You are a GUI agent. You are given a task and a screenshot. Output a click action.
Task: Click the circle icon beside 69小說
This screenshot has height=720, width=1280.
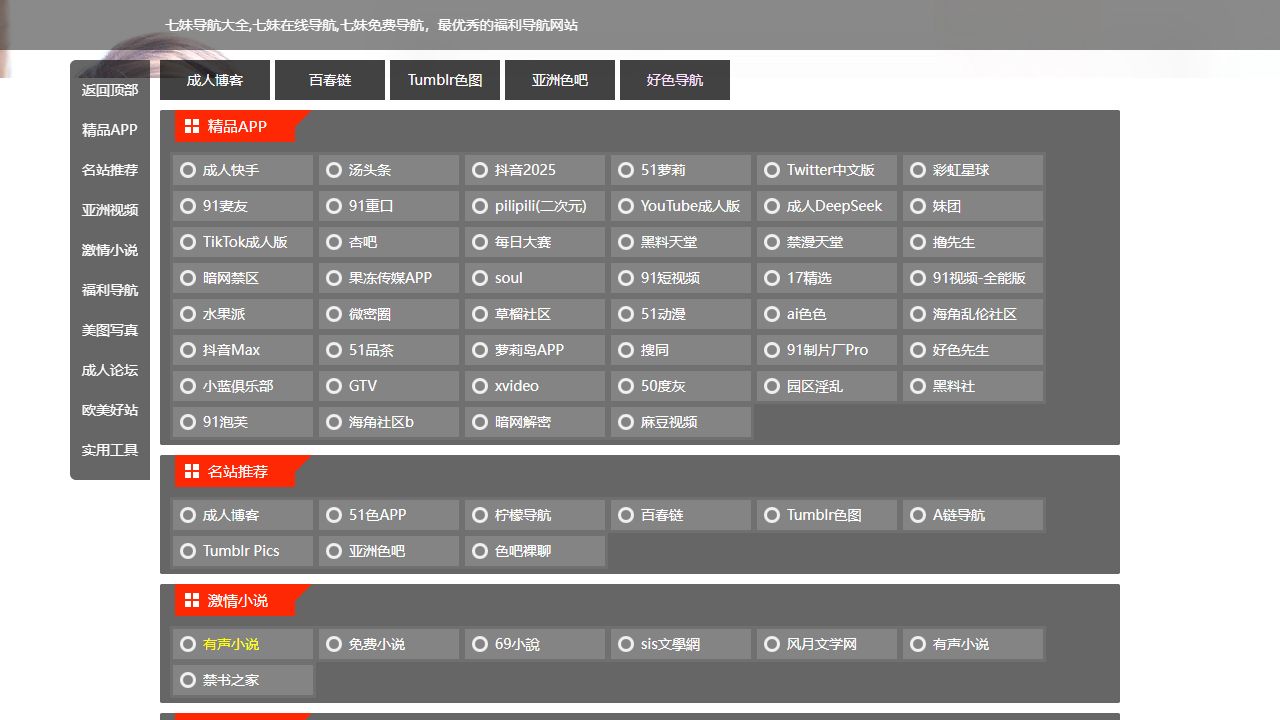(x=480, y=644)
